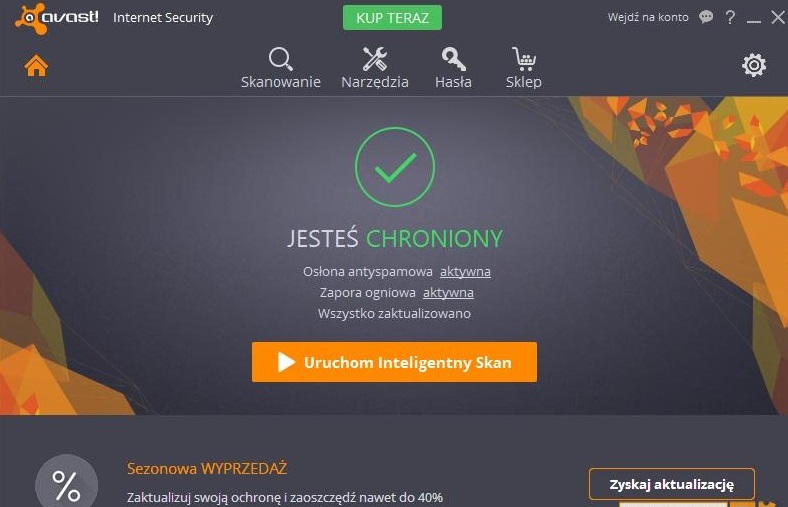788x507 pixels.
Task: Select the Skanowanie menu label
Action: 280,81
